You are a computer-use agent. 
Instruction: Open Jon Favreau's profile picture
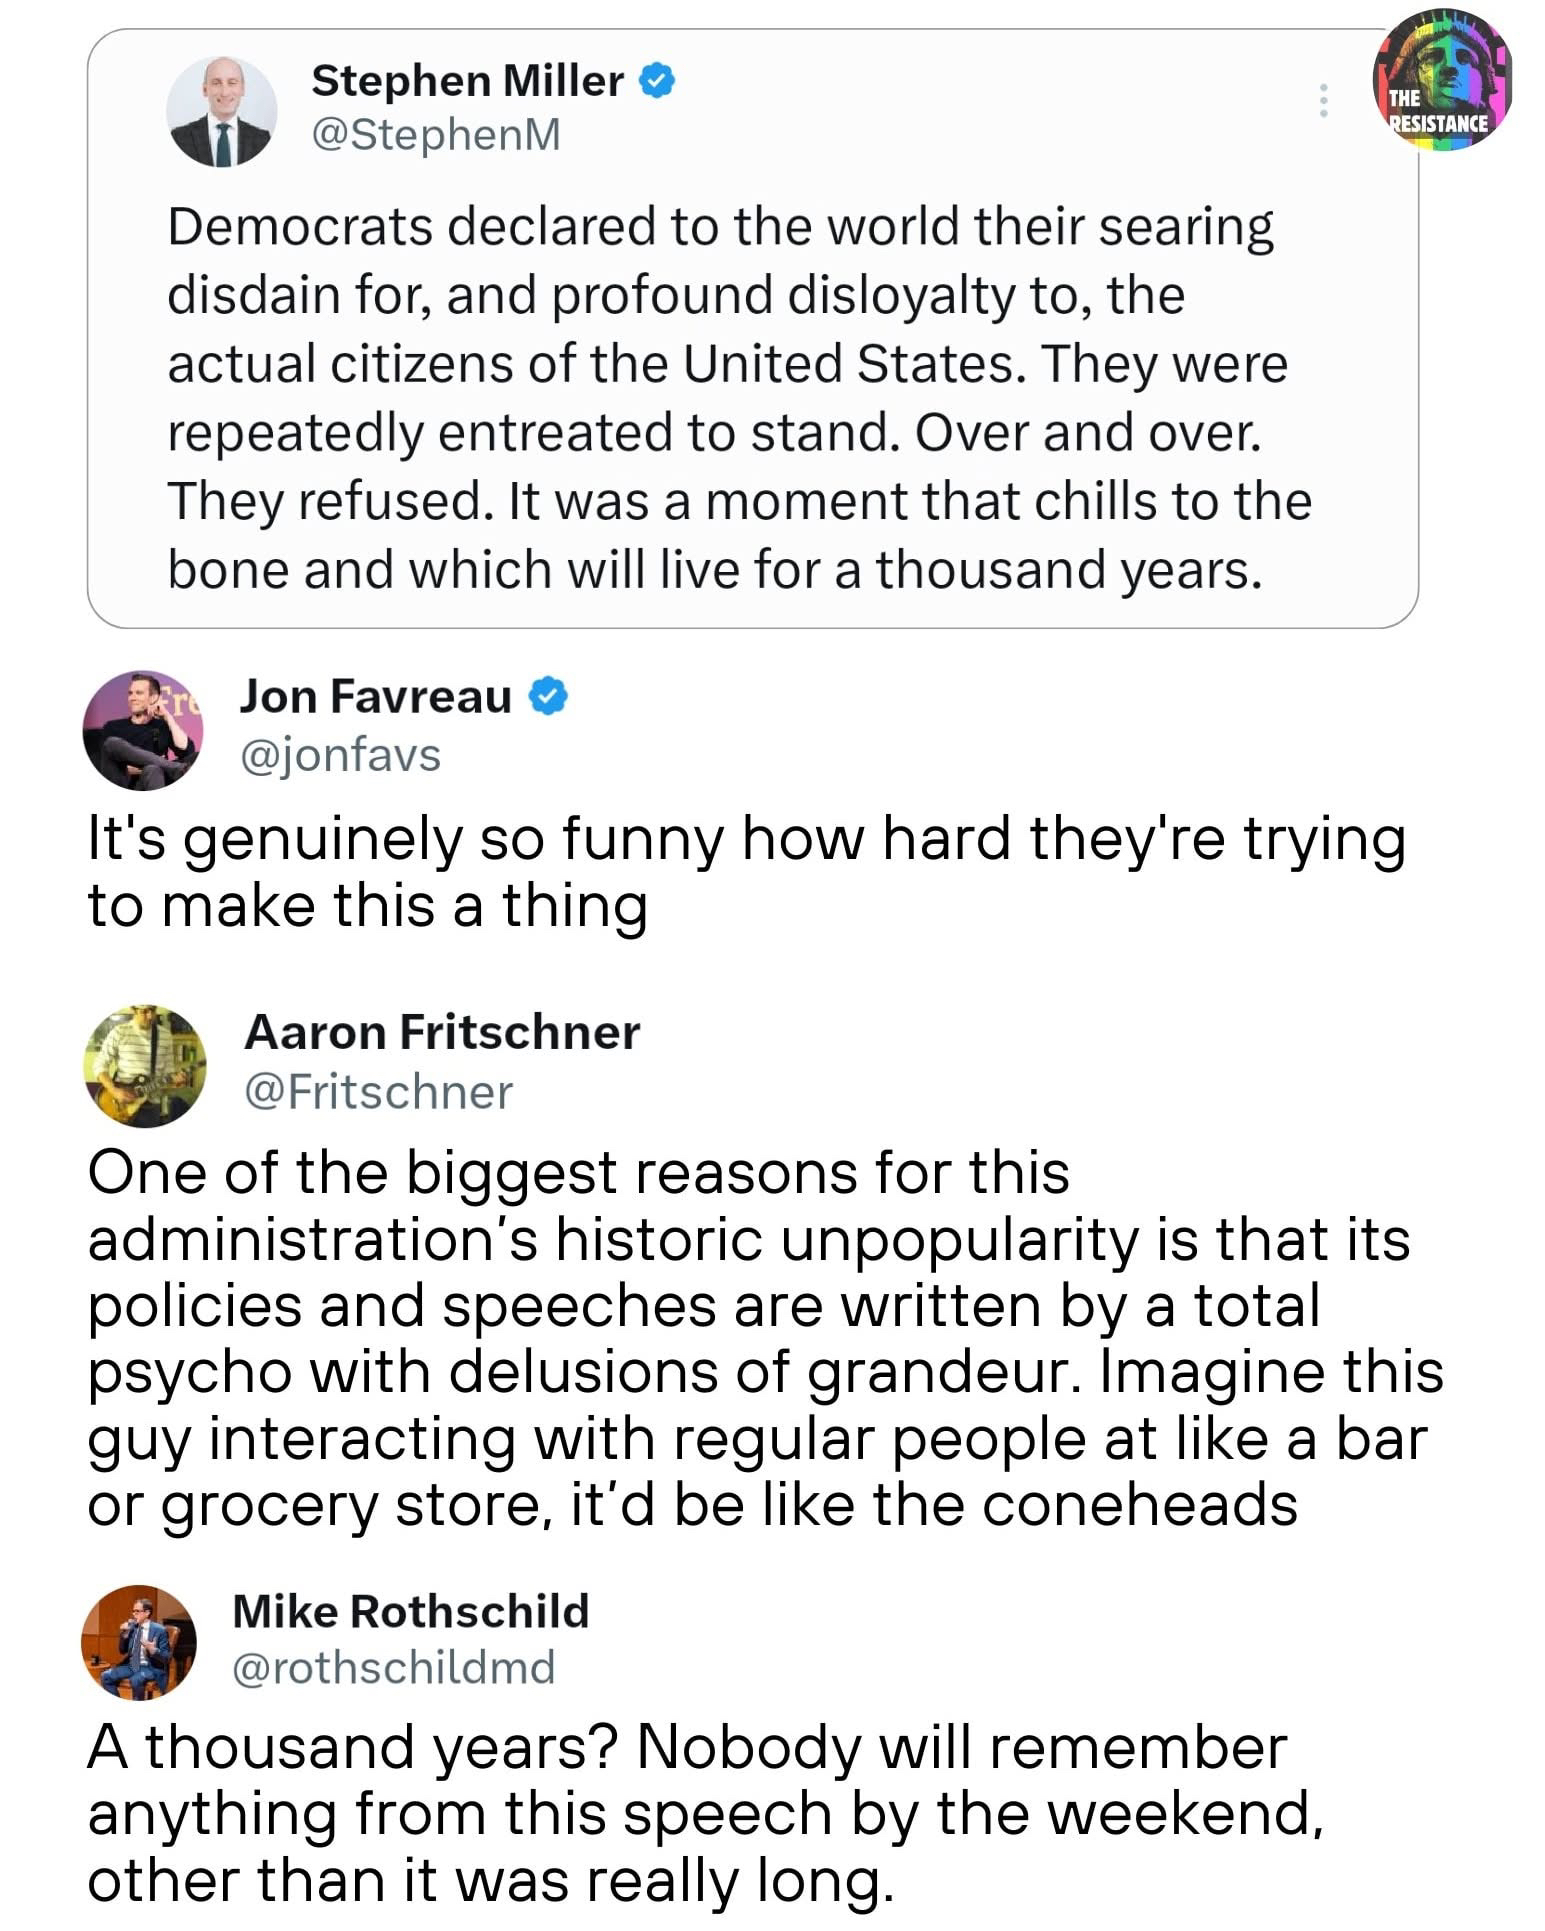point(143,730)
